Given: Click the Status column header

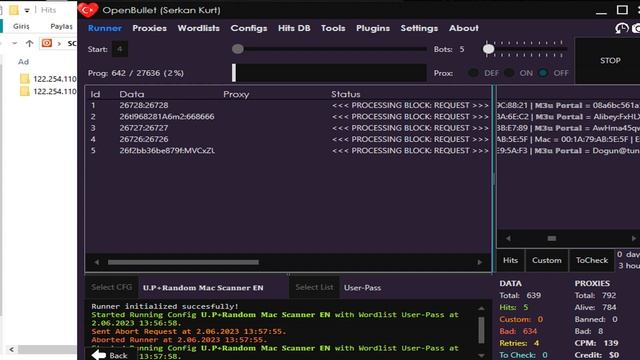Looking at the screenshot, I should (346, 94).
